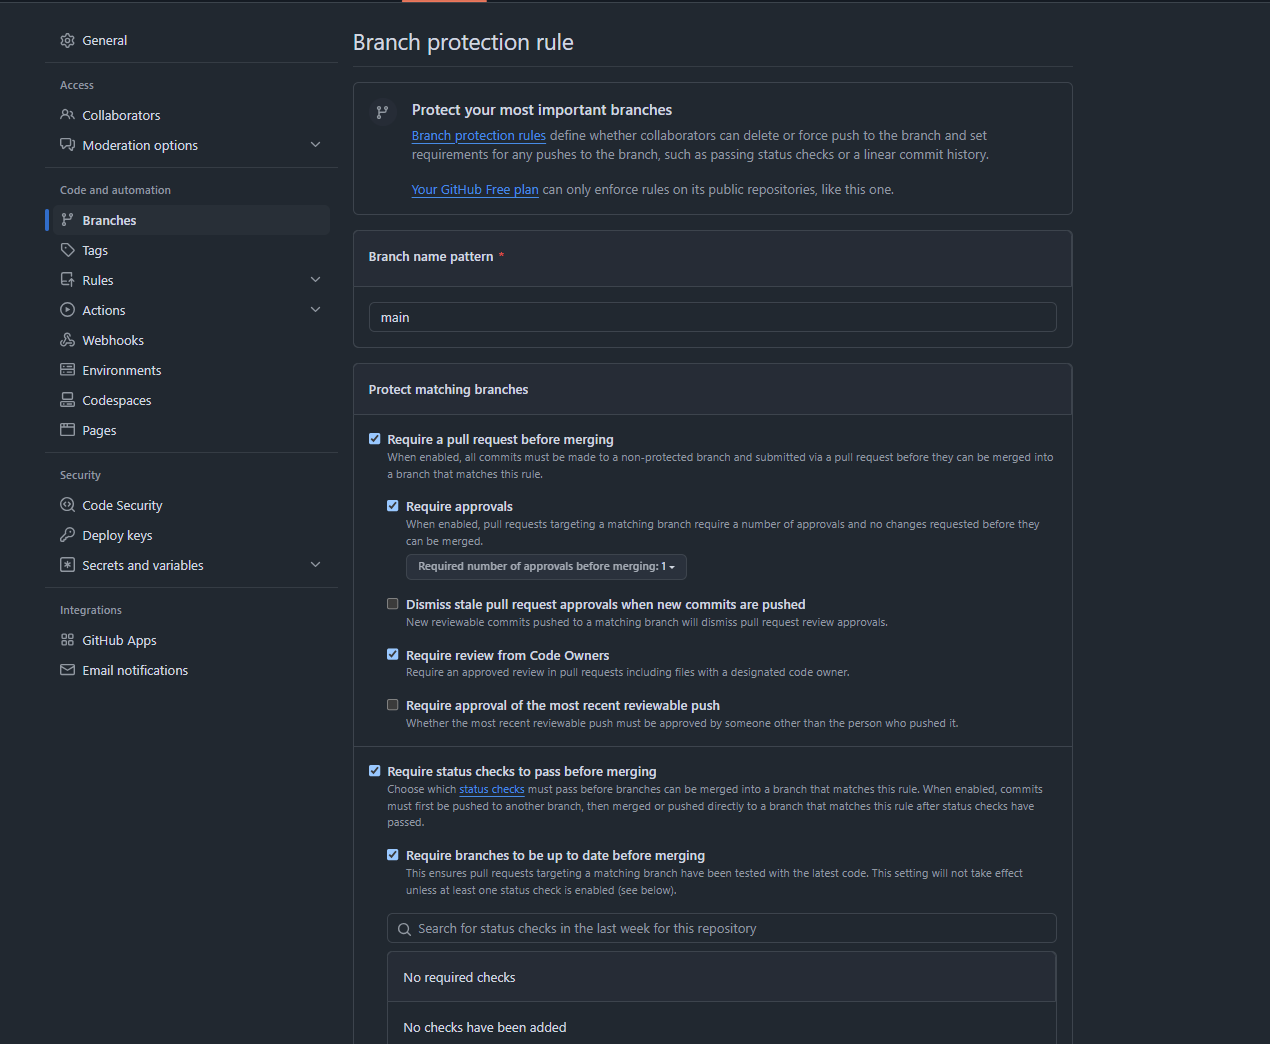Click the Code Security shield-search icon

(67, 505)
